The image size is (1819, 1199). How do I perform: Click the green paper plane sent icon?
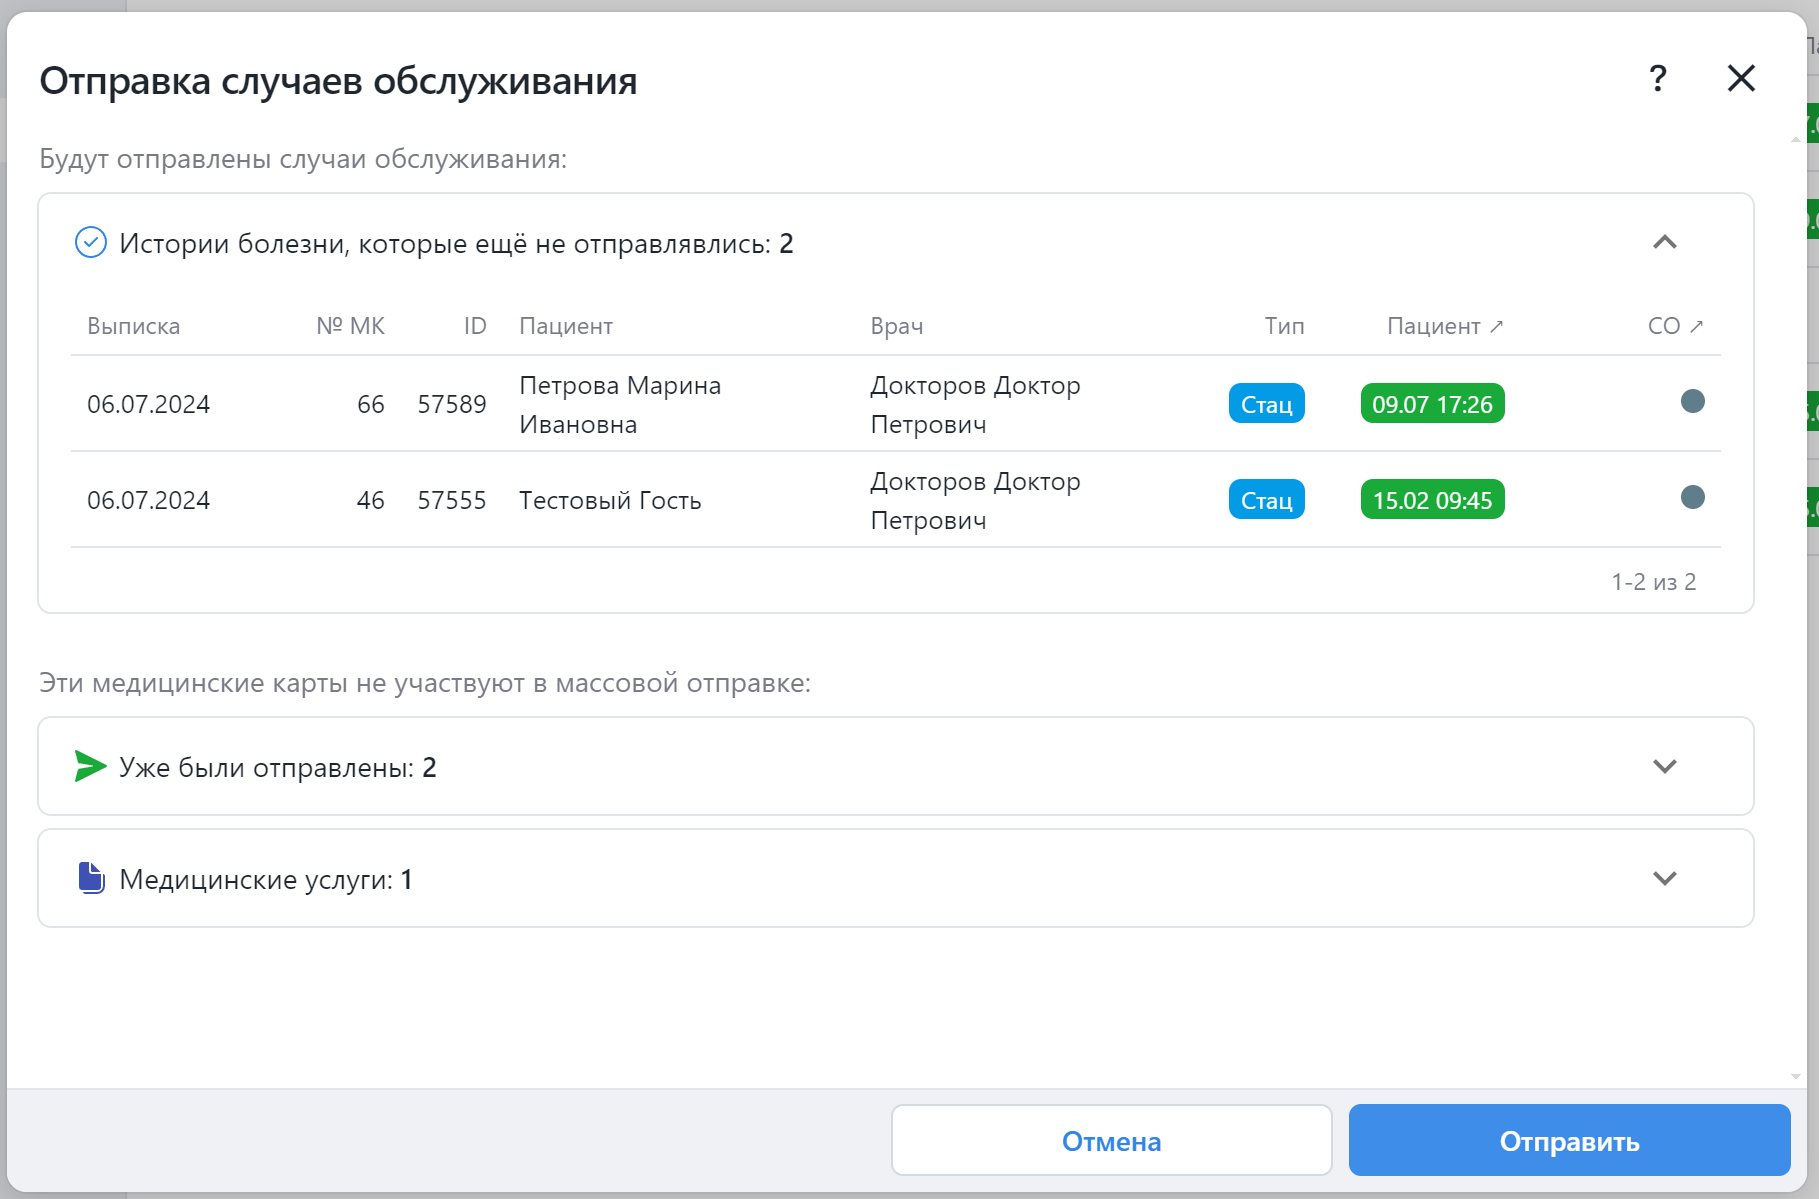click(x=90, y=767)
